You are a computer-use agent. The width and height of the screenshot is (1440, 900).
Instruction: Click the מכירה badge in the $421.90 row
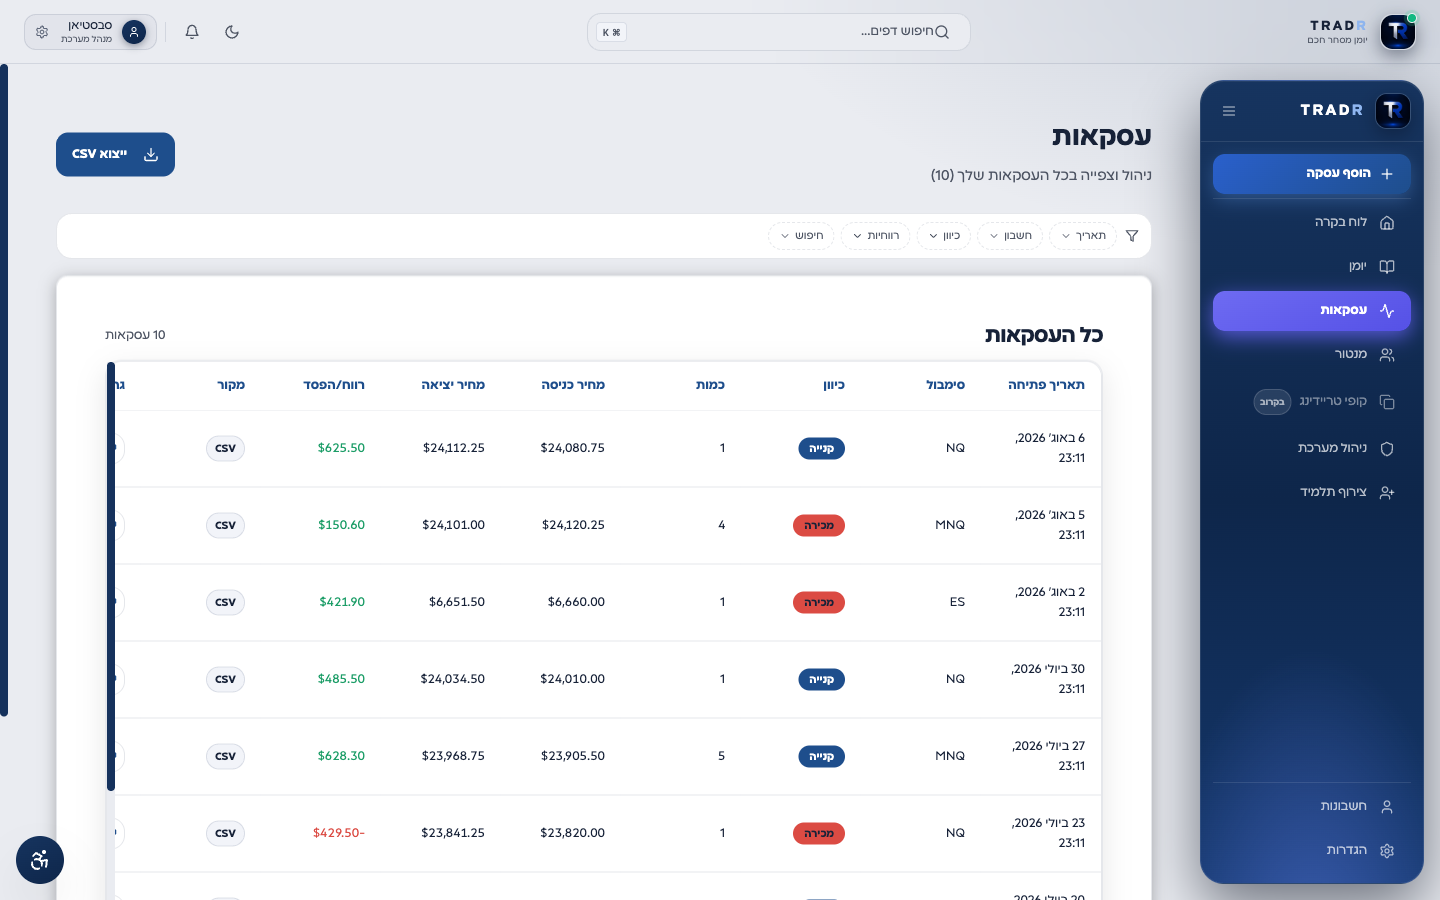coord(819,603)
